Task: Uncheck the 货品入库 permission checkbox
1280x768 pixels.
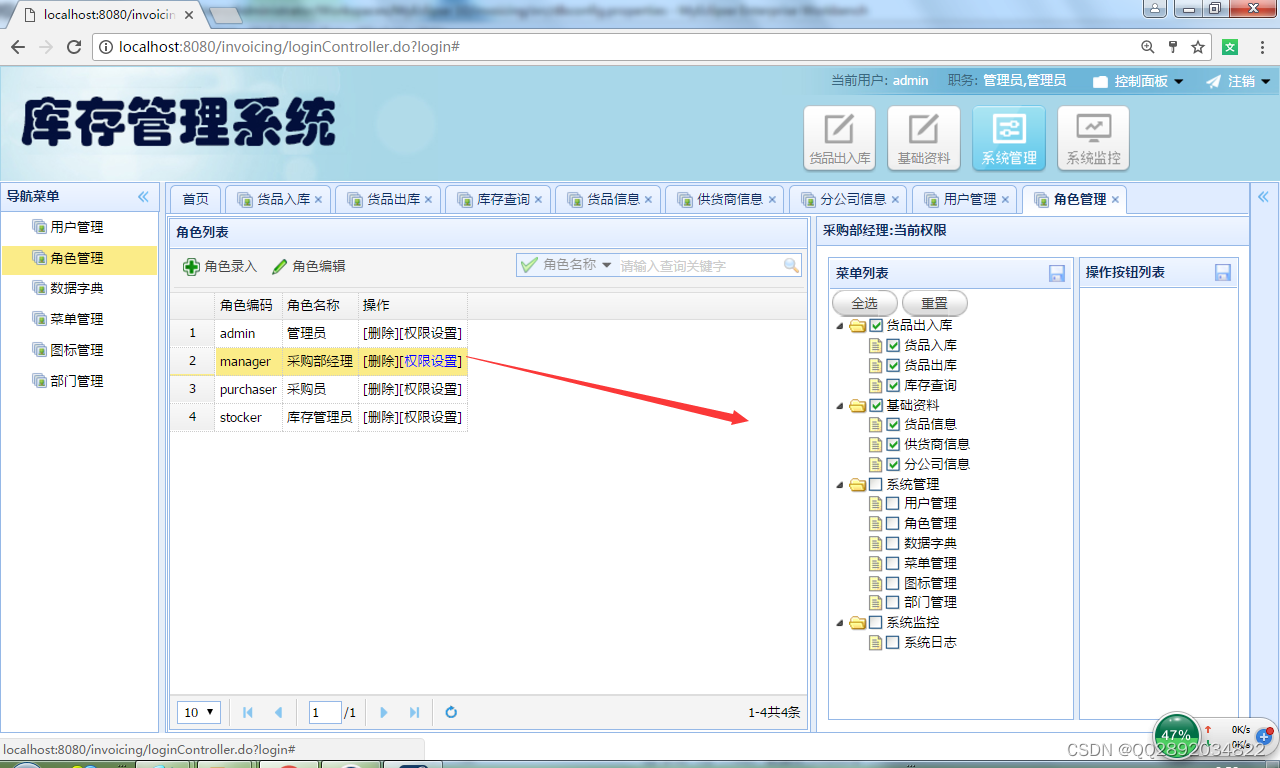Action: [892, 345]
